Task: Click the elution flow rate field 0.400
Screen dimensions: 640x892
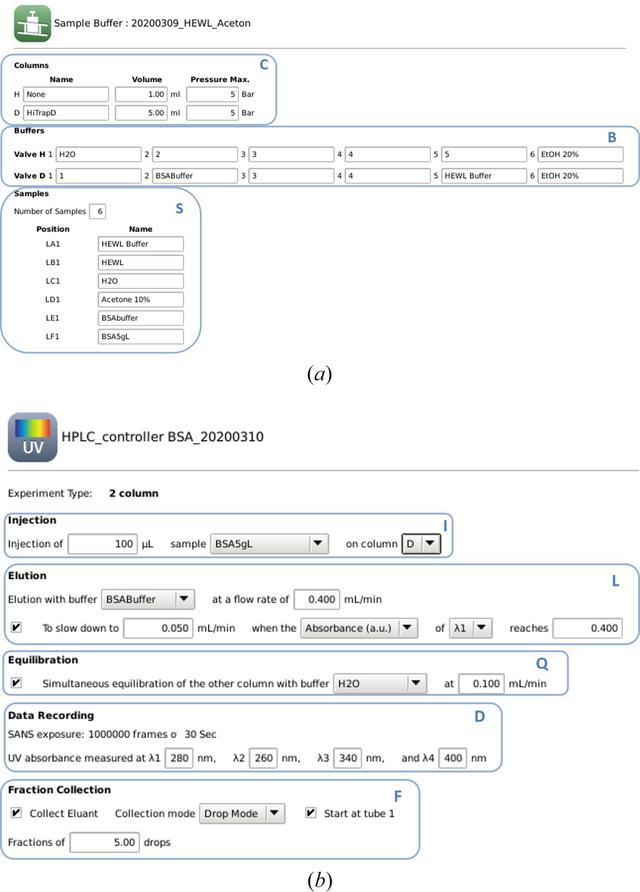Action: pos(317,599)
